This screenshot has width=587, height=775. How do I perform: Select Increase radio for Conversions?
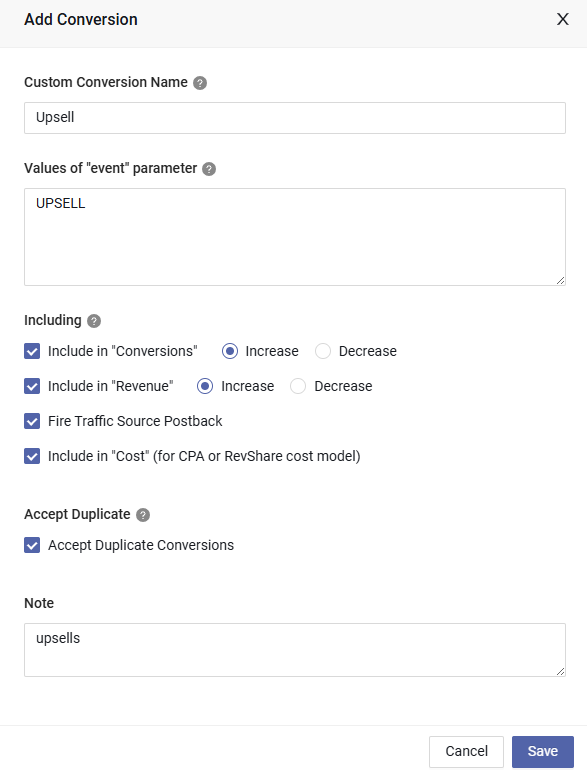(x=230, y=351)
